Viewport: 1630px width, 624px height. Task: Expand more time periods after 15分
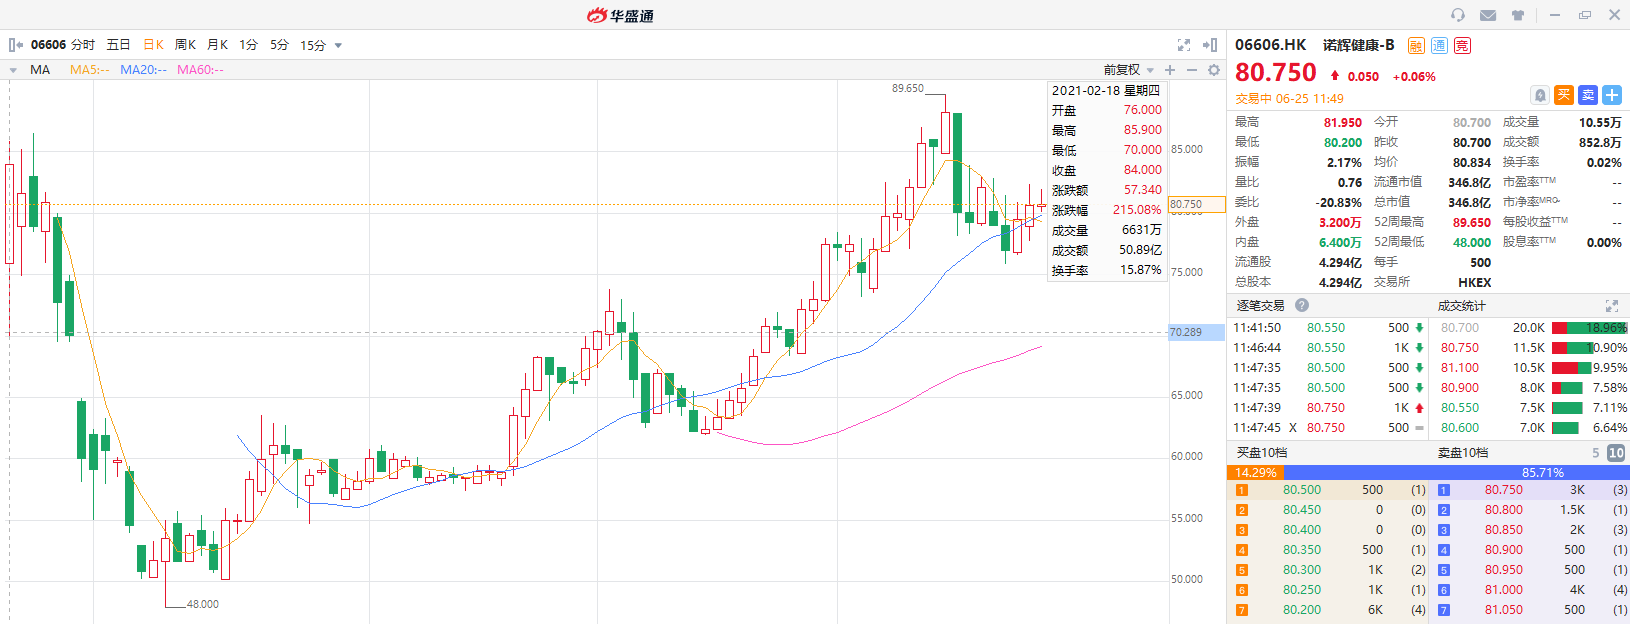(338, 45)
